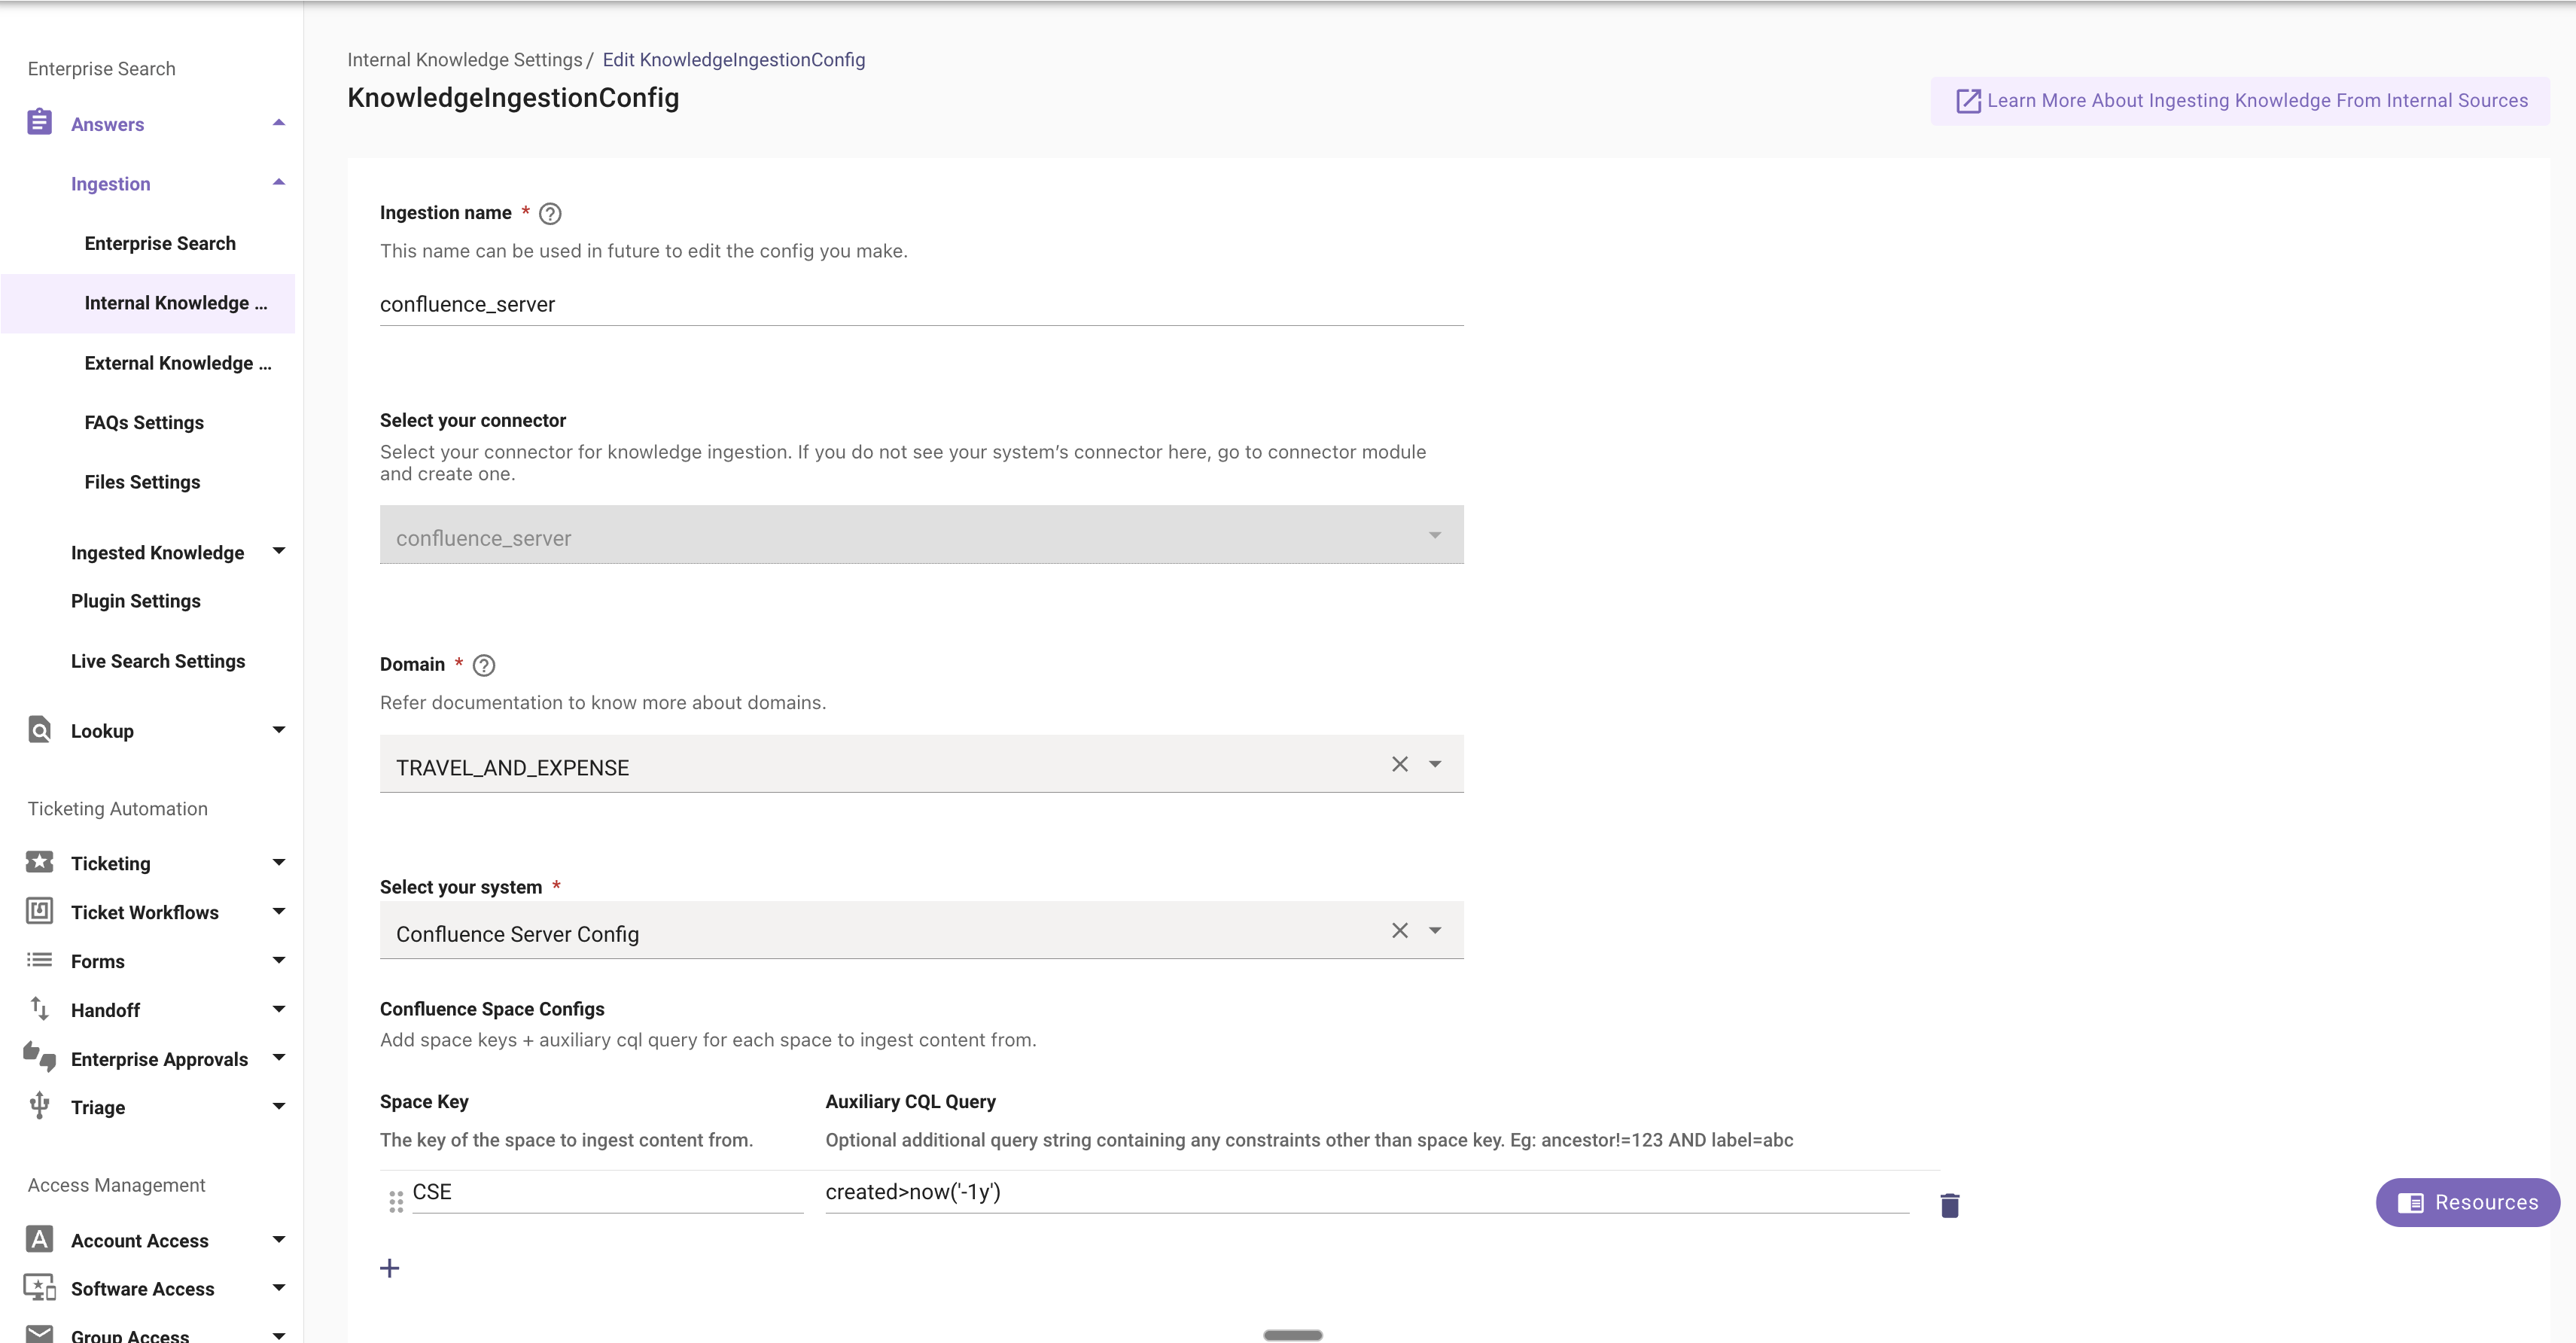
Task: Click the plus icon to add space config
Action: [390, 1268]
